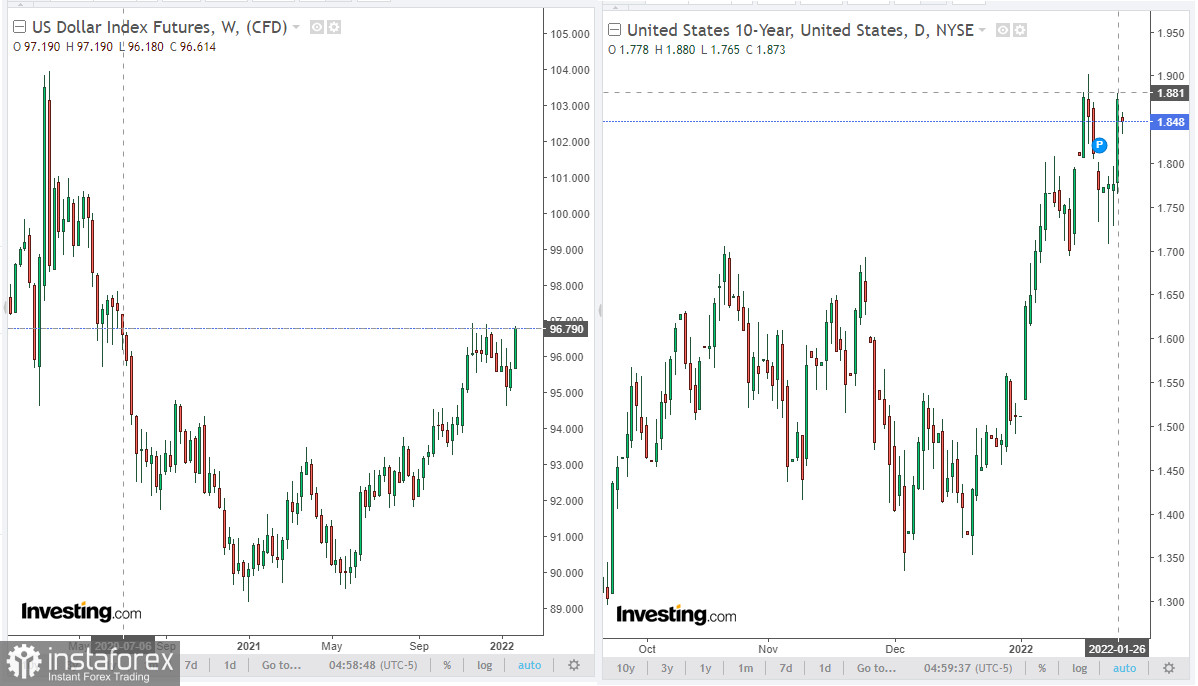
Task: Toggle visibility eye on US Dollar Index chart
Action: click(x=316, y=28)
